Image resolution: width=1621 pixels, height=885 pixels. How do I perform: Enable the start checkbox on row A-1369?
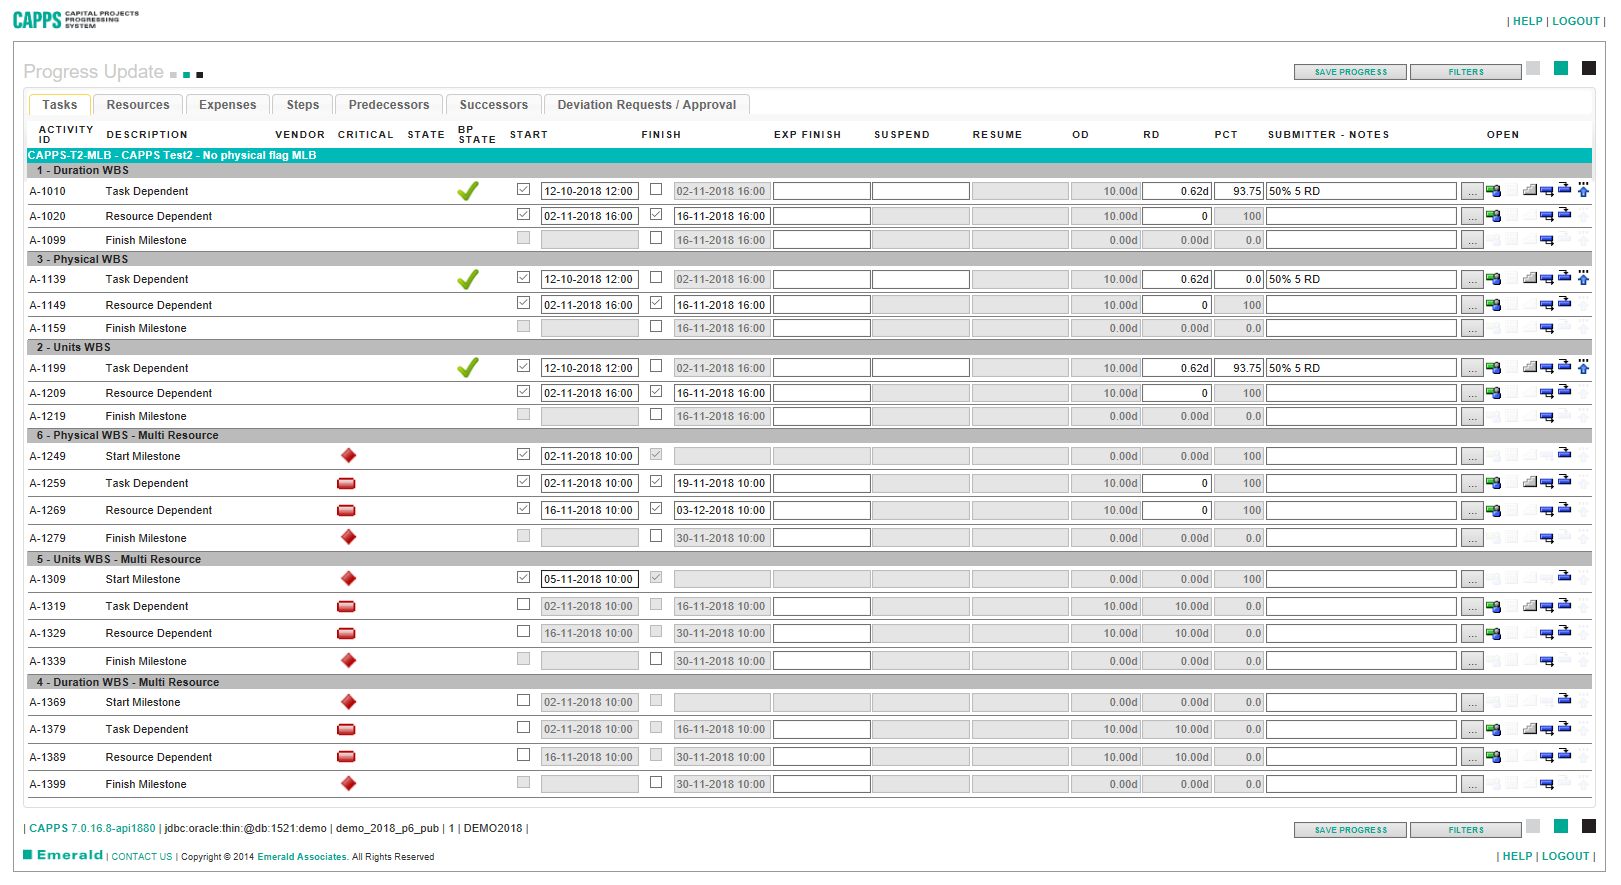pos(523,701)
